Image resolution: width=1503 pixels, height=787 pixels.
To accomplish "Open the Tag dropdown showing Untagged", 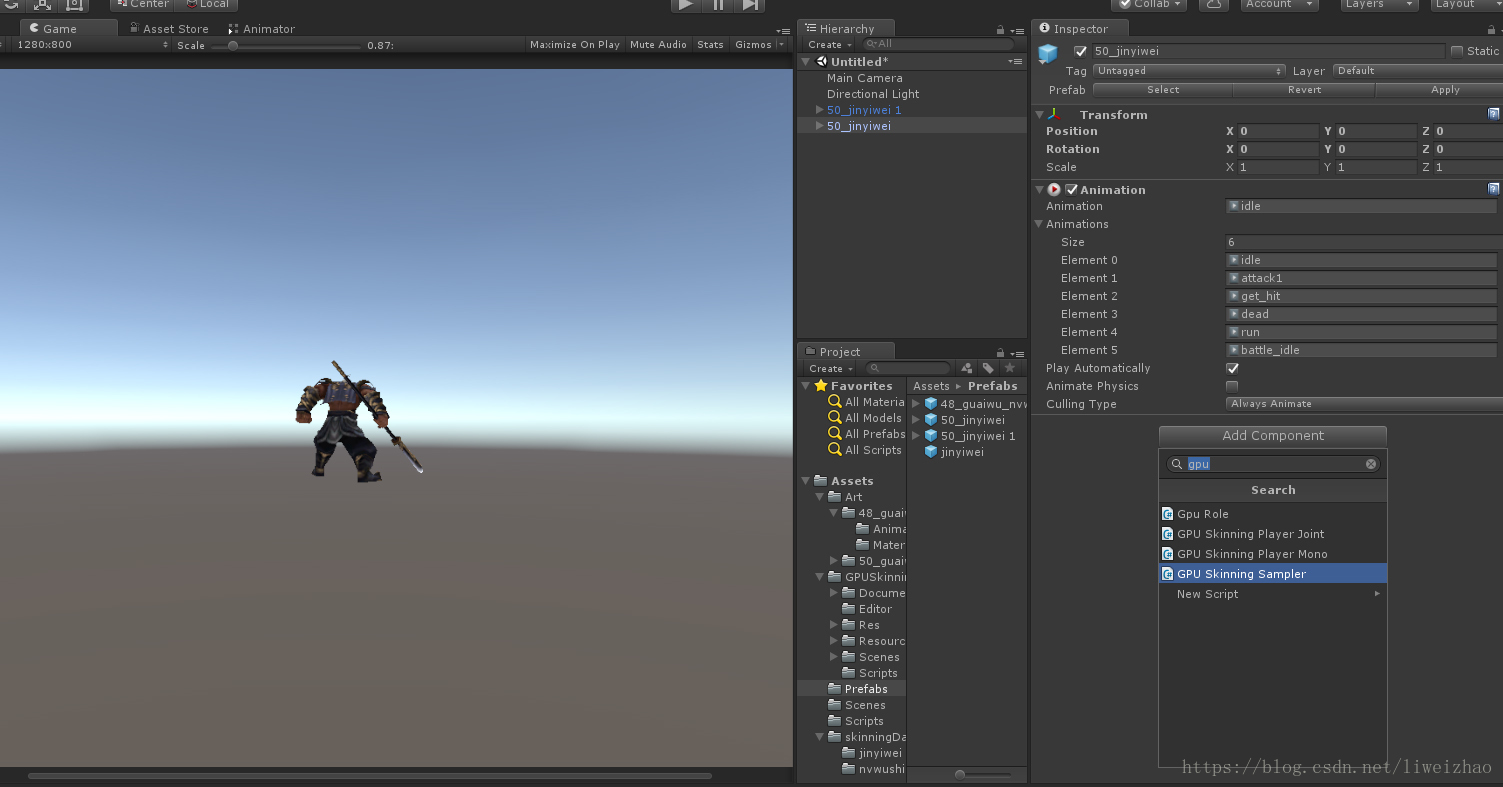I will click(x=1189, y=71).
